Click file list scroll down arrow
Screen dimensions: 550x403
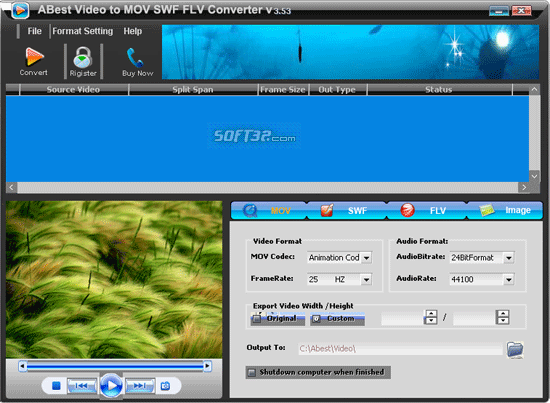[x=534, y=176]
